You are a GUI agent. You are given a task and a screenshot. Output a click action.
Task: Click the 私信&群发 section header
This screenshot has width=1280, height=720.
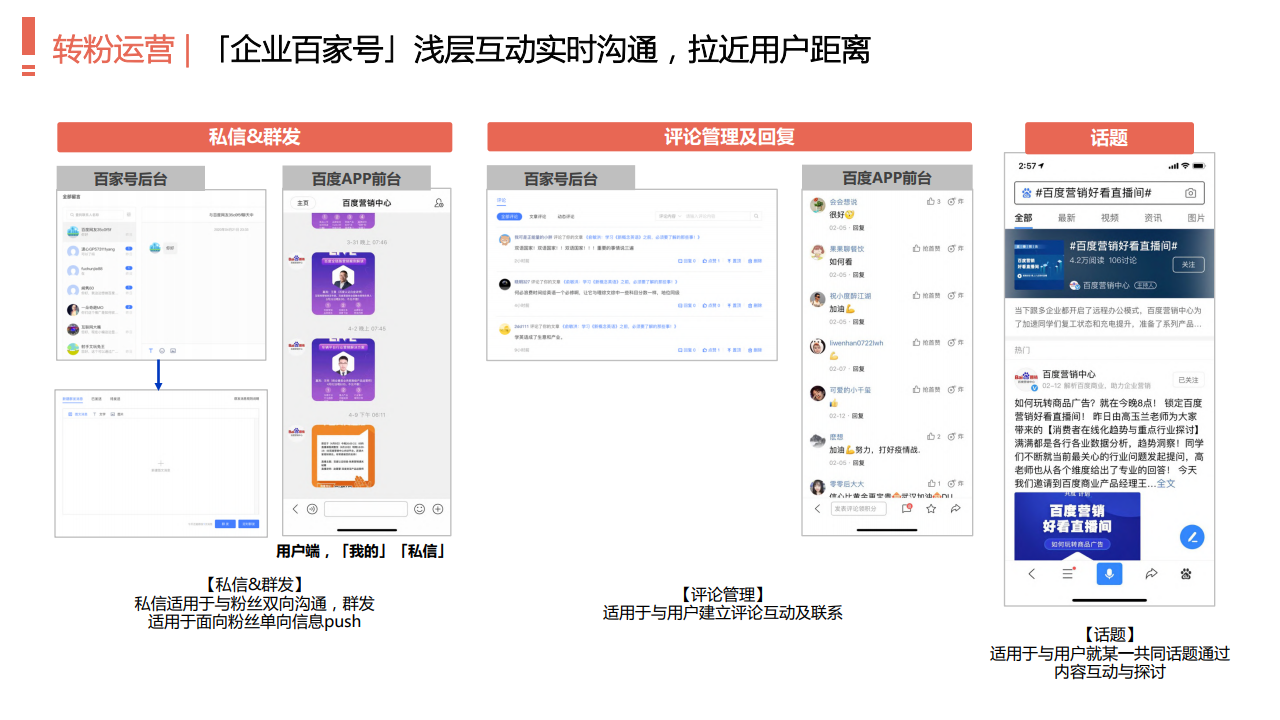[254, 137]
